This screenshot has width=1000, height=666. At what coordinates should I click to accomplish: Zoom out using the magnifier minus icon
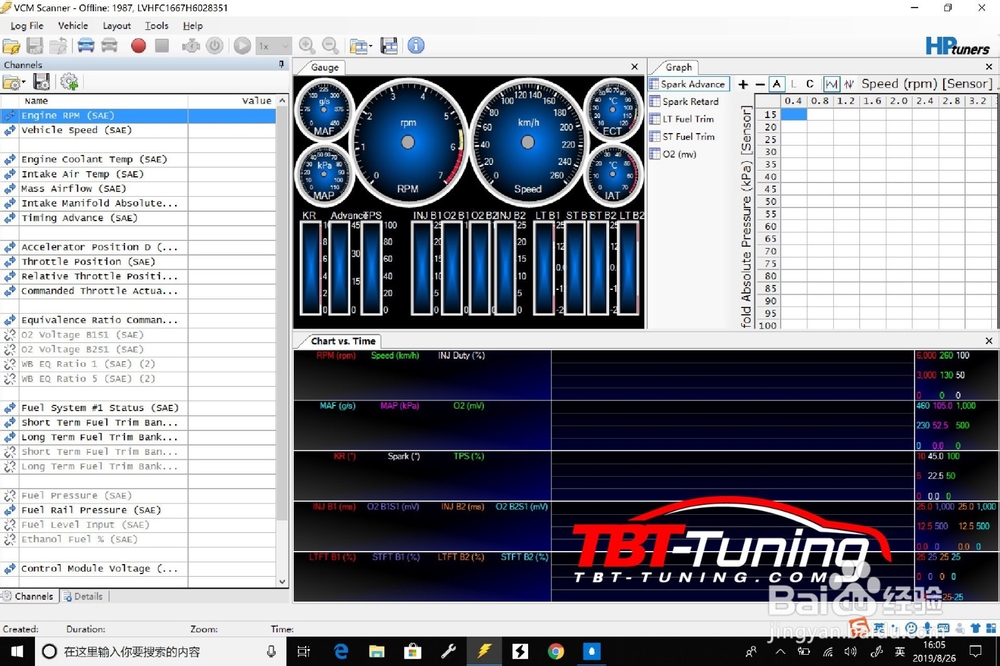click(x=330, y=46)
